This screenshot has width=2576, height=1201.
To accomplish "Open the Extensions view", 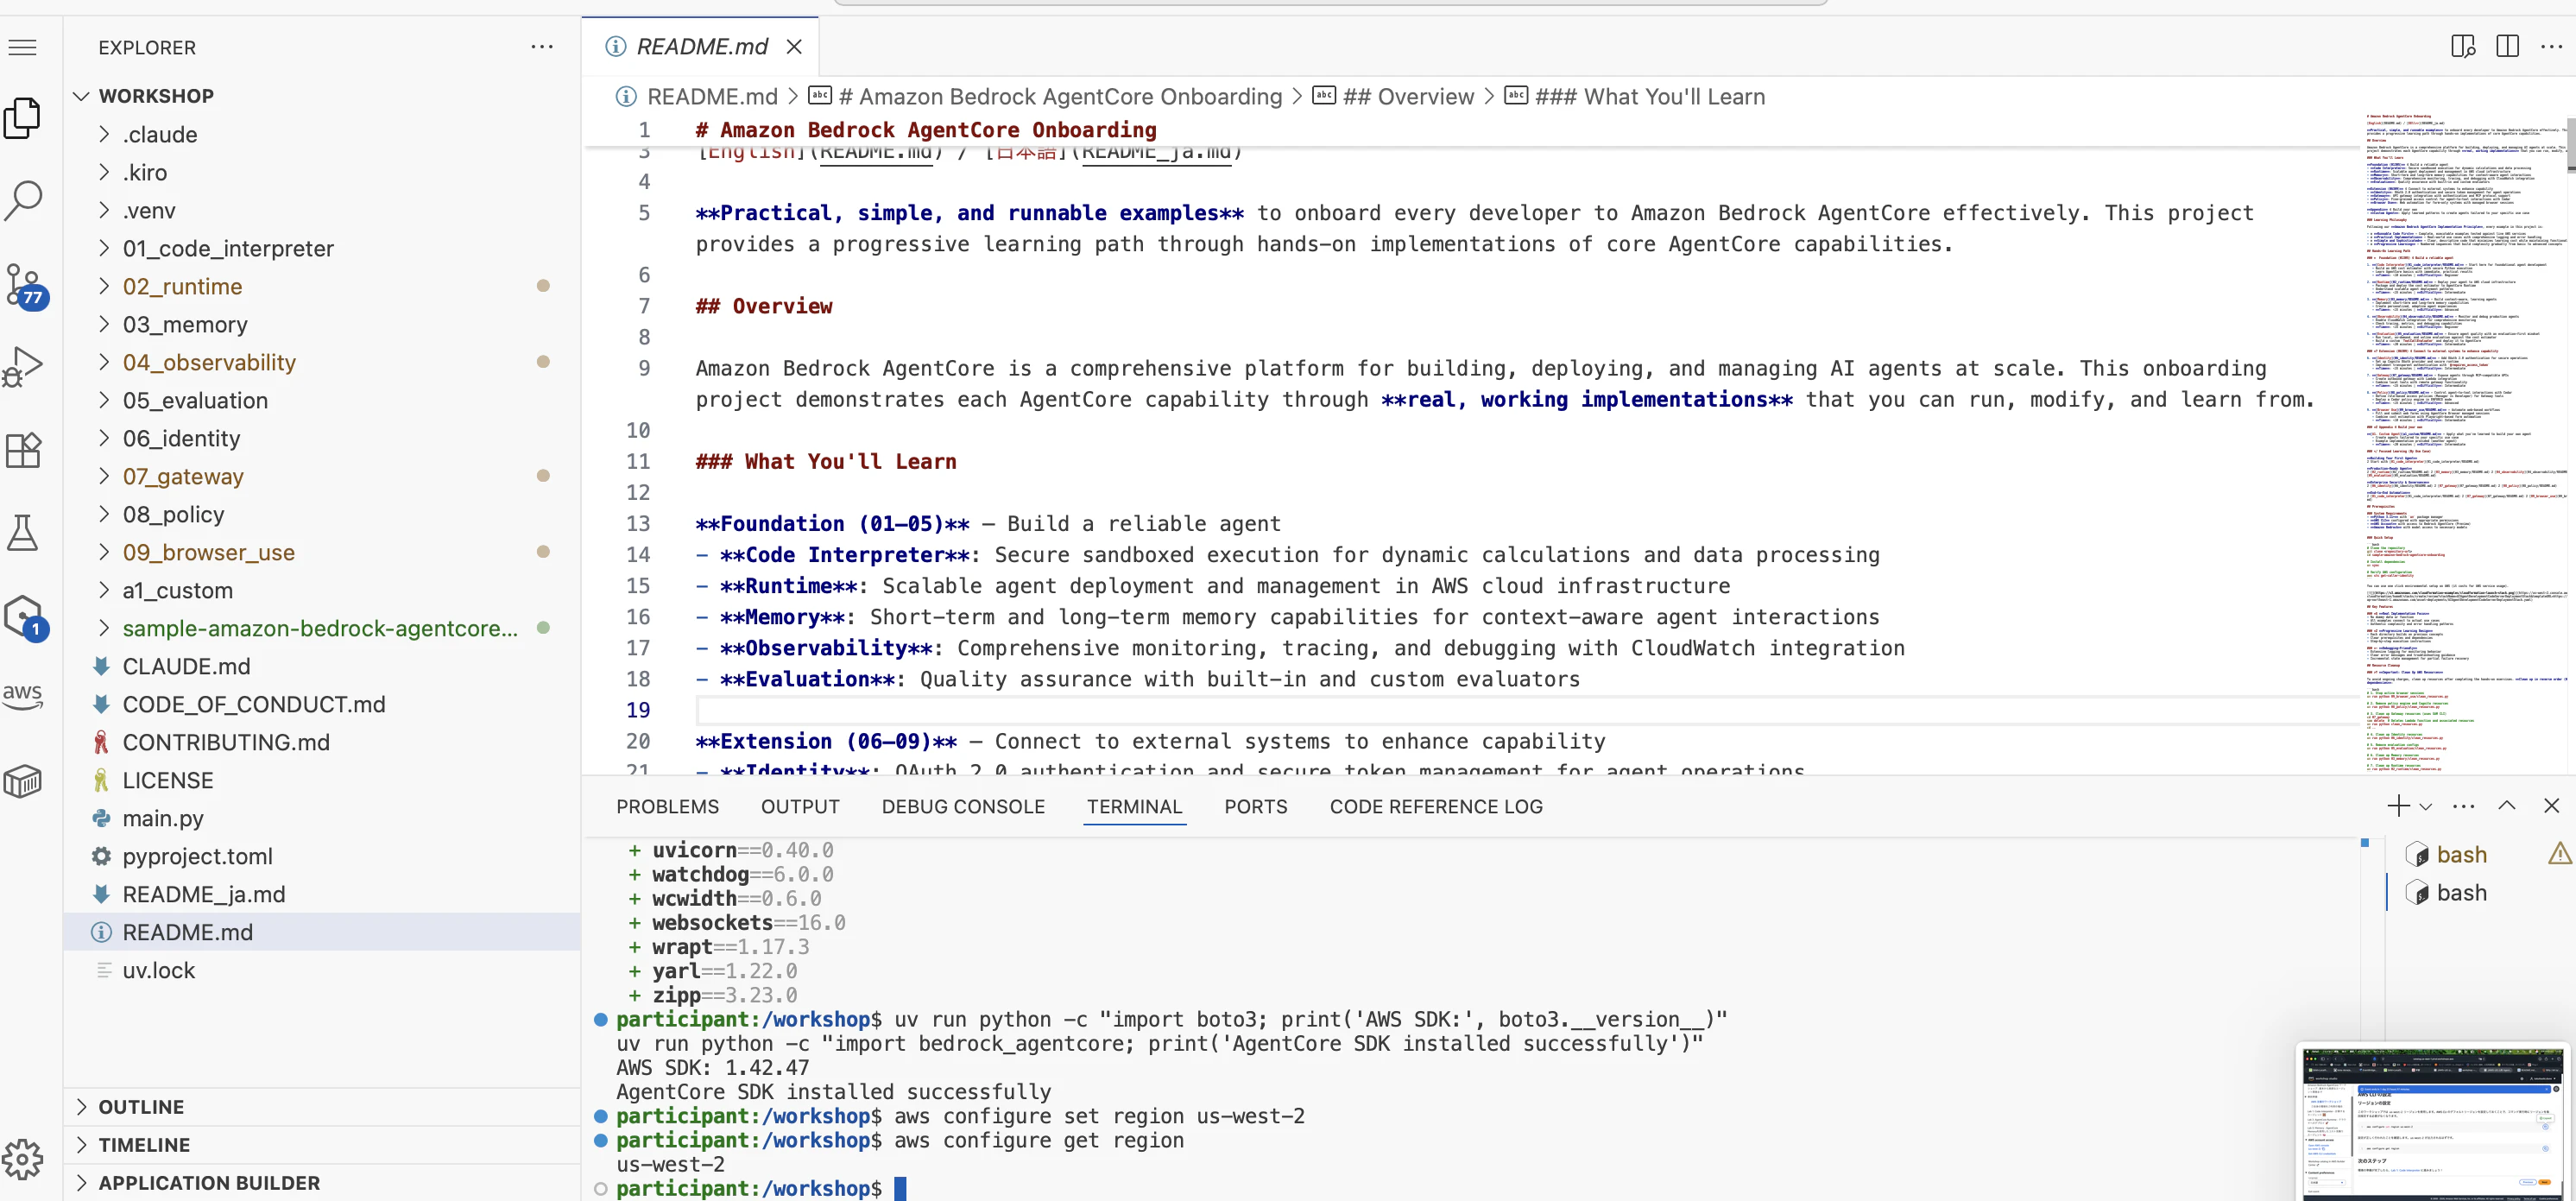I will (x=23, y=450).
